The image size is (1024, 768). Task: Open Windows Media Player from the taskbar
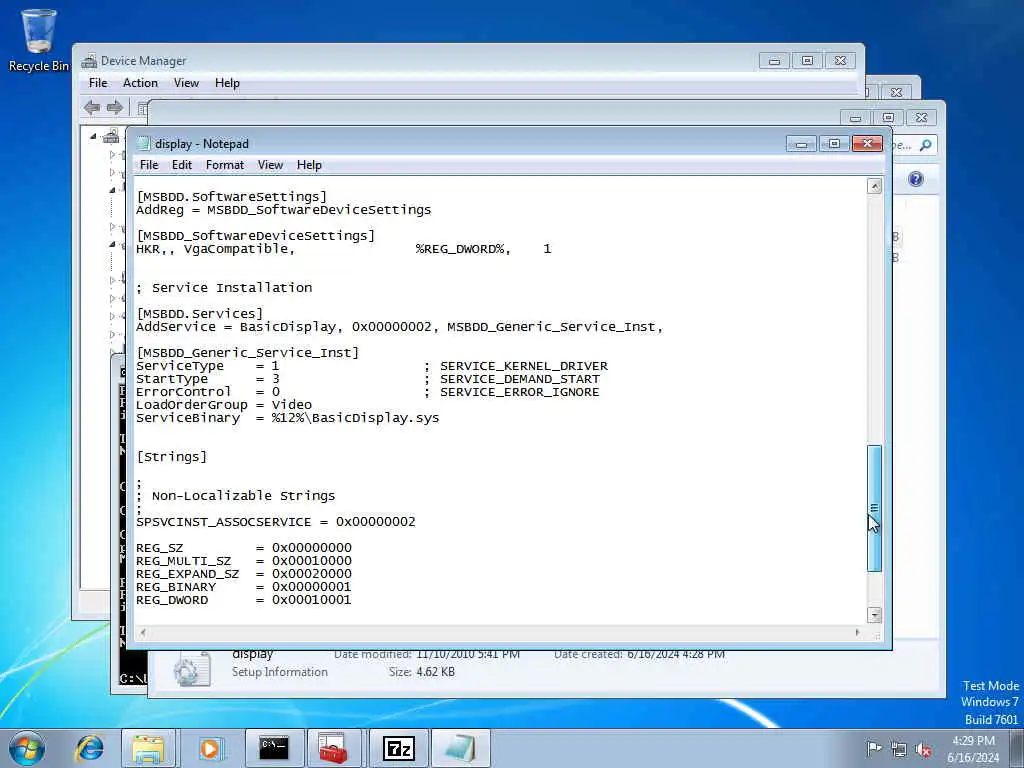tap(211, 748)
